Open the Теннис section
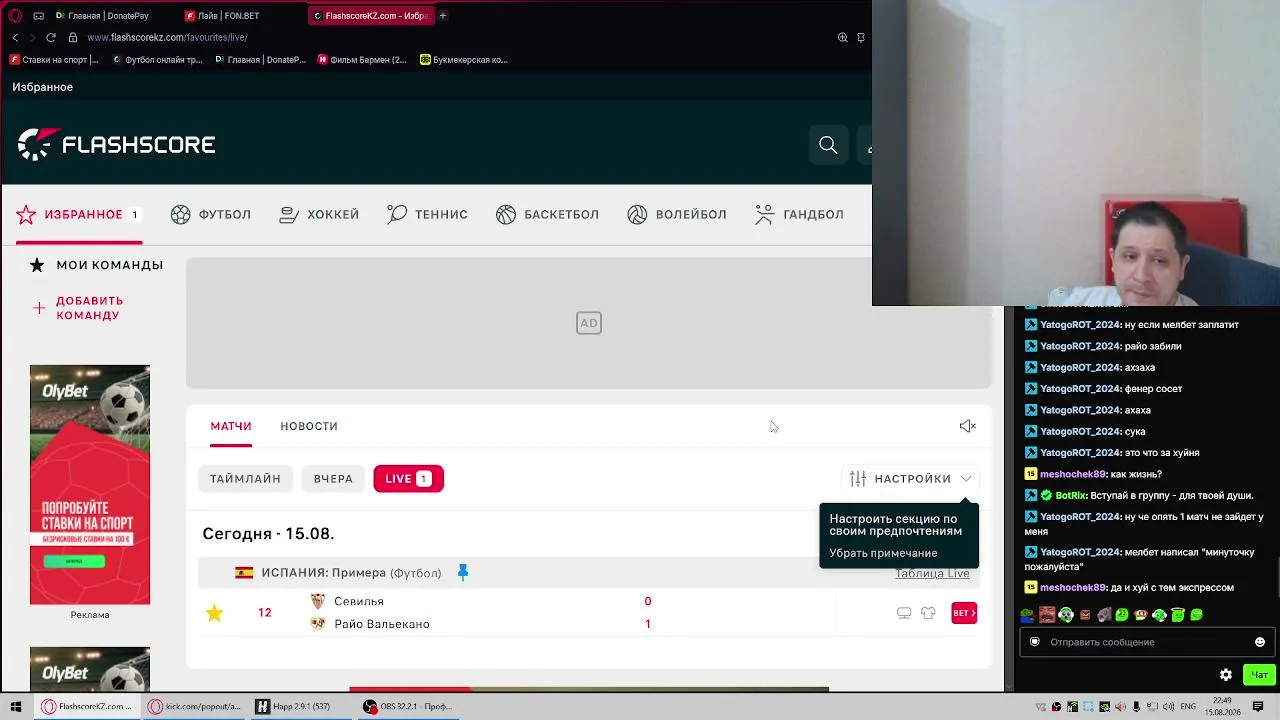Screen dimensions: 1280x720 427,214
